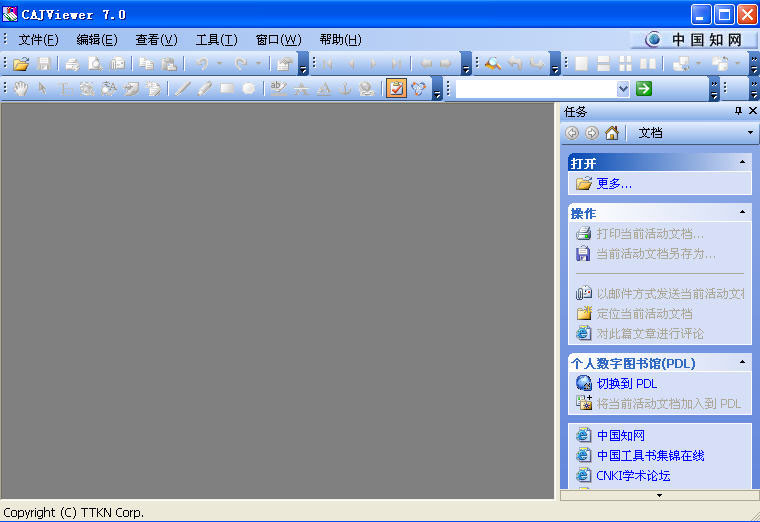Click the 打印当前活动文档... item
This screenshot has height=522, width=760.
point(650,234)
